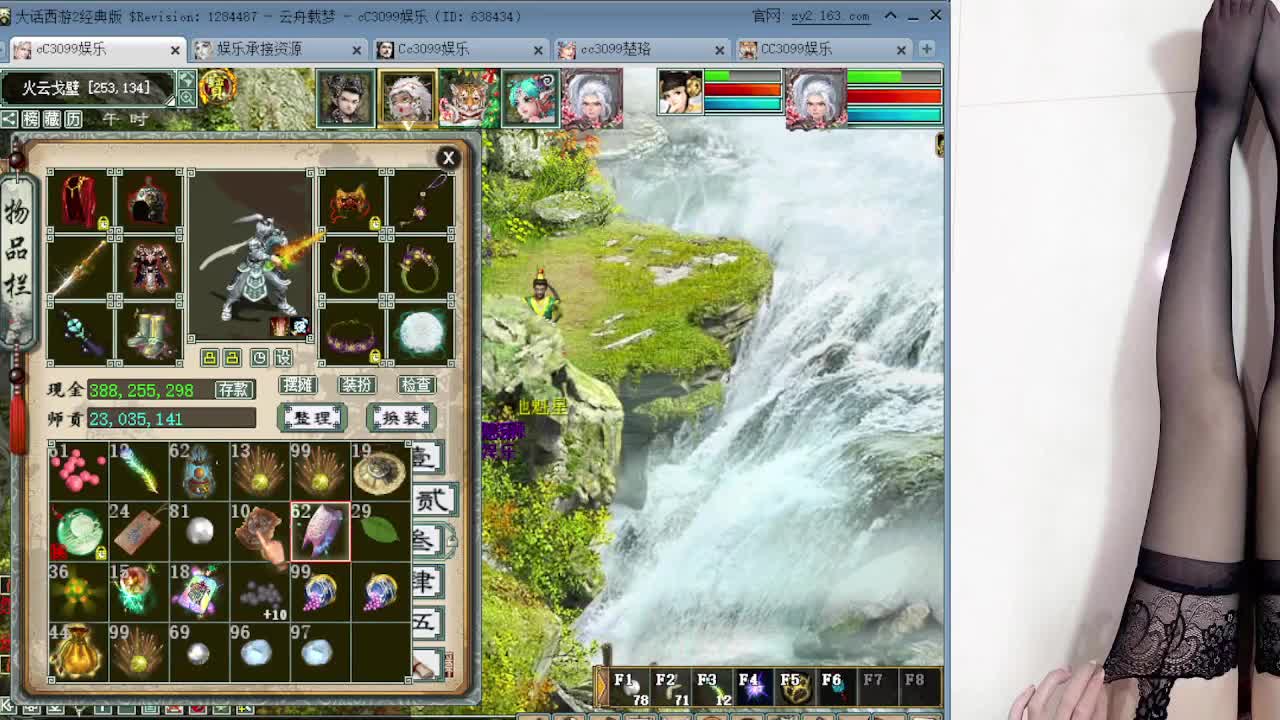Select the dark-haired boy portrait

(346, 98)
